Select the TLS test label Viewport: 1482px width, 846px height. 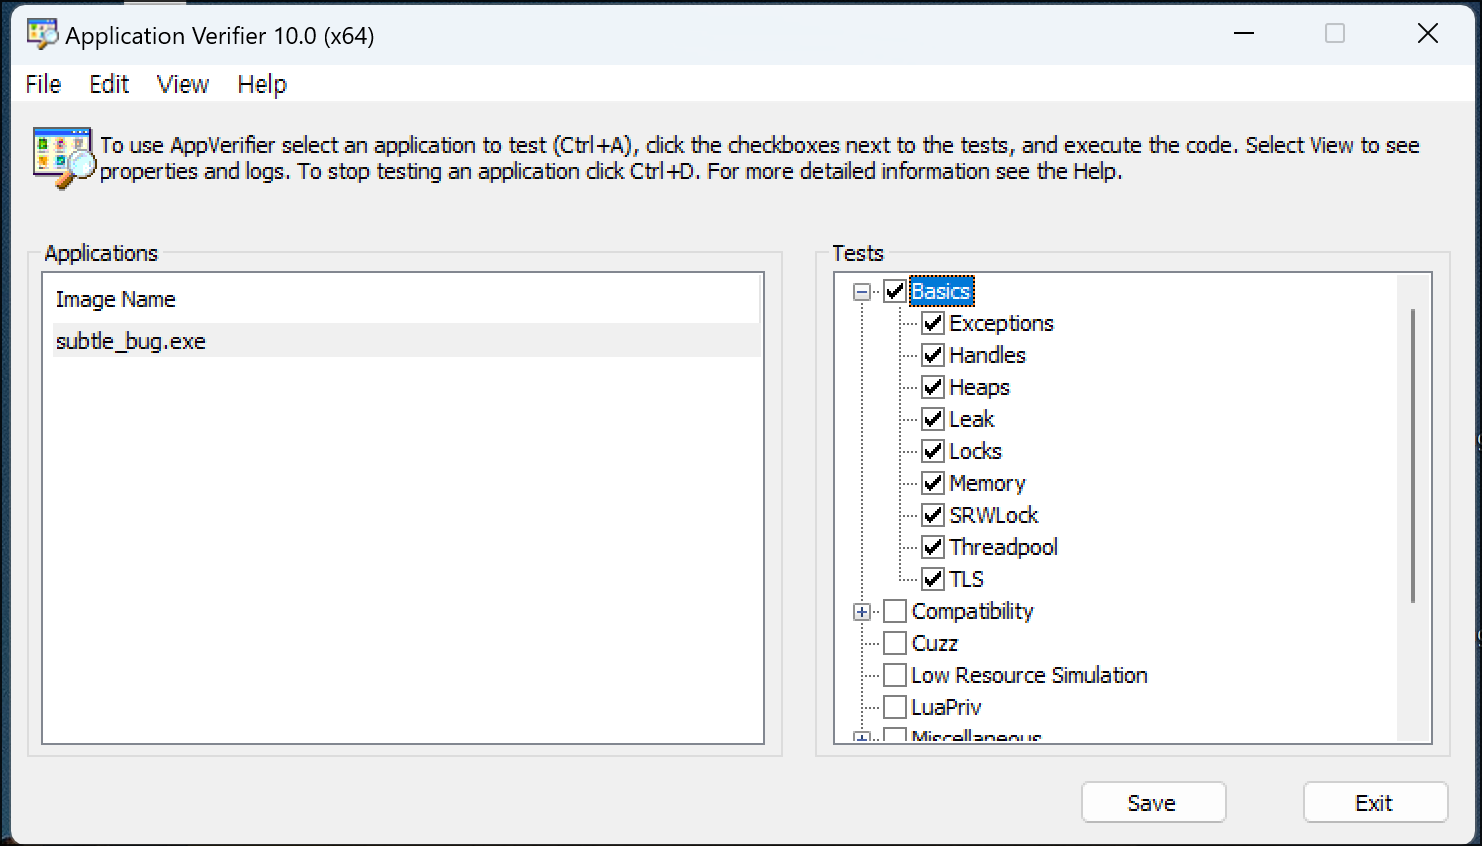click(x=966, y=579)
